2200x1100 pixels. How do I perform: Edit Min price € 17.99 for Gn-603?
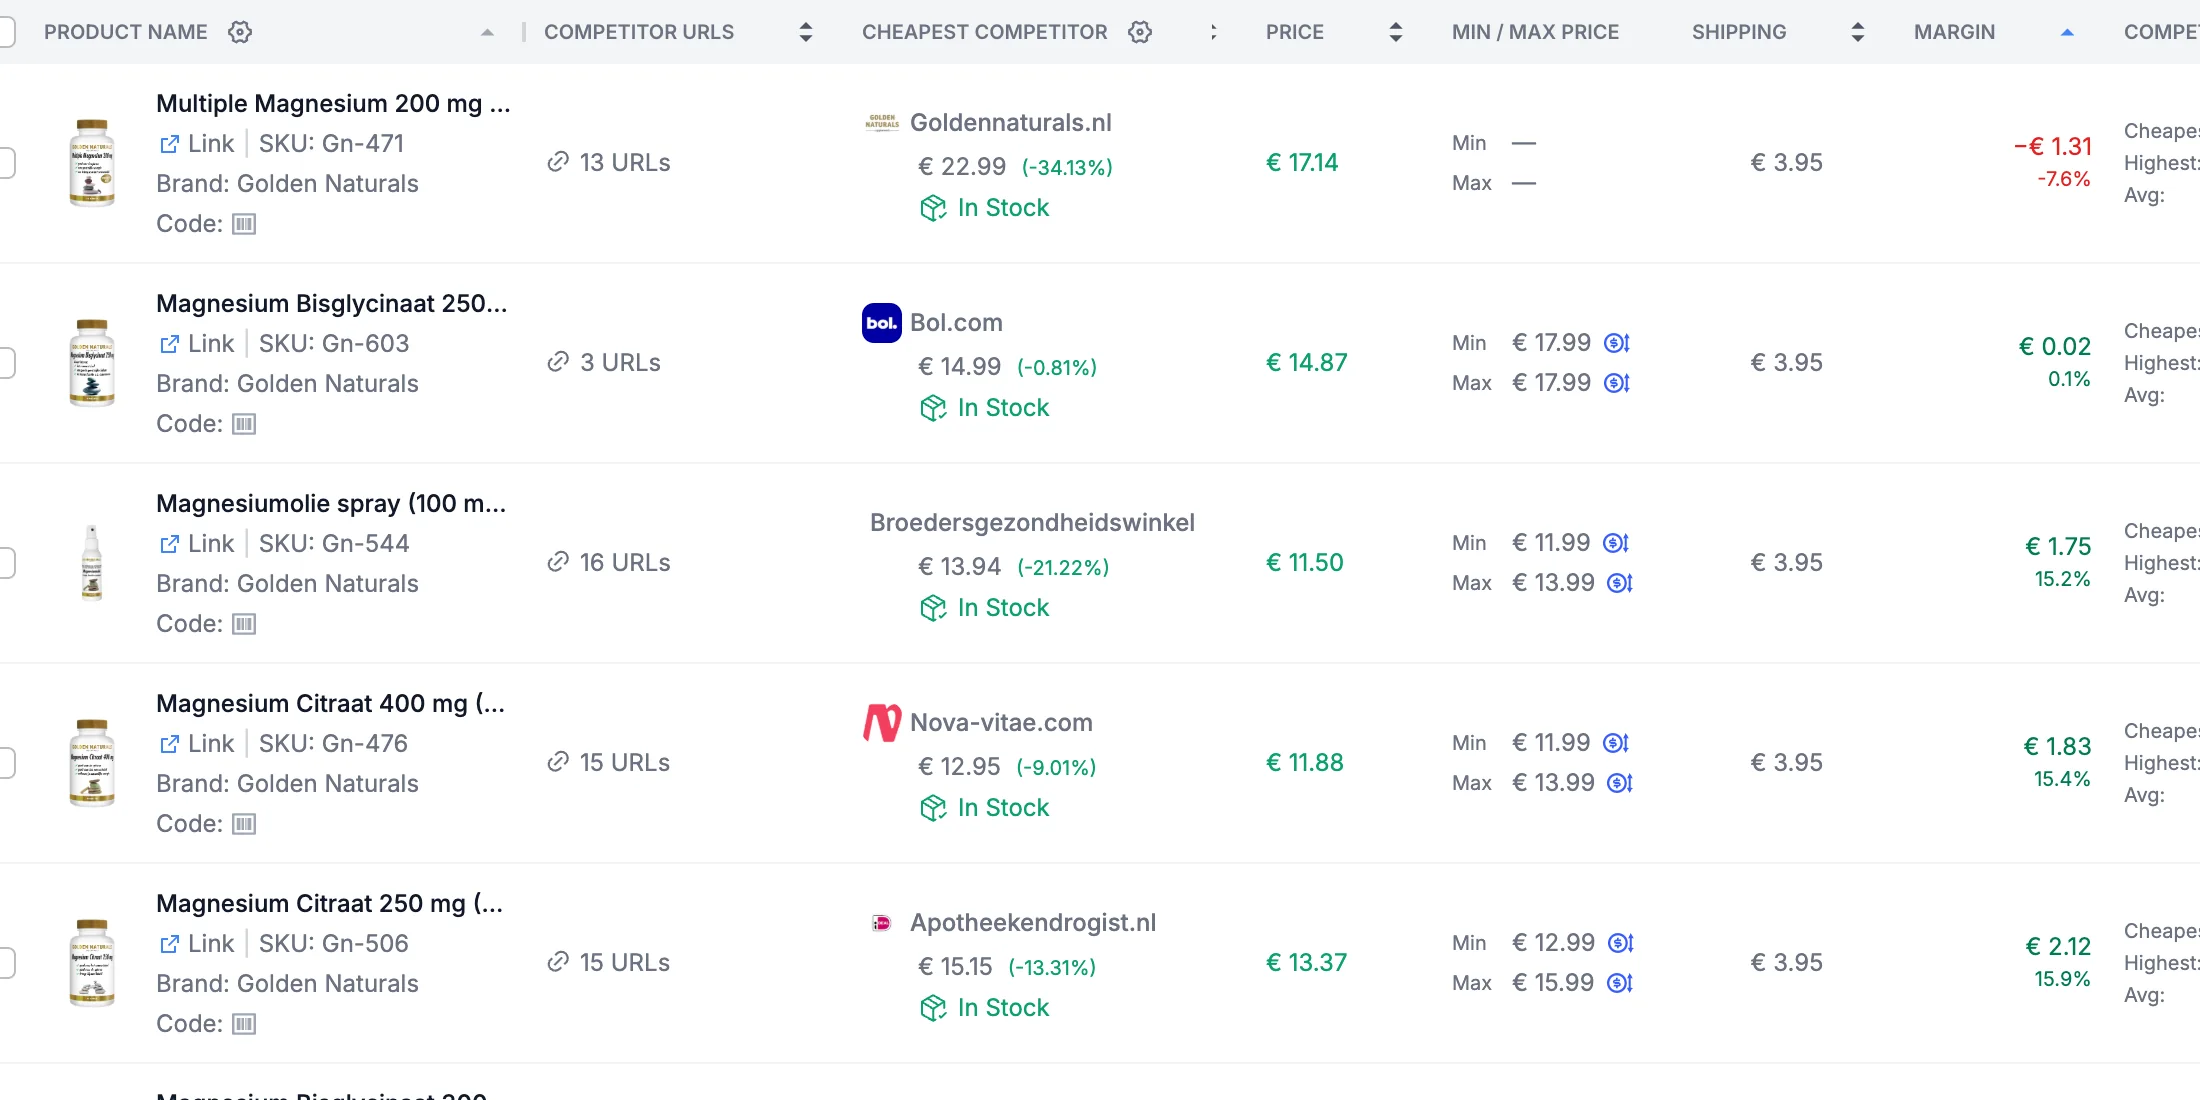(x=1617, y=343)
